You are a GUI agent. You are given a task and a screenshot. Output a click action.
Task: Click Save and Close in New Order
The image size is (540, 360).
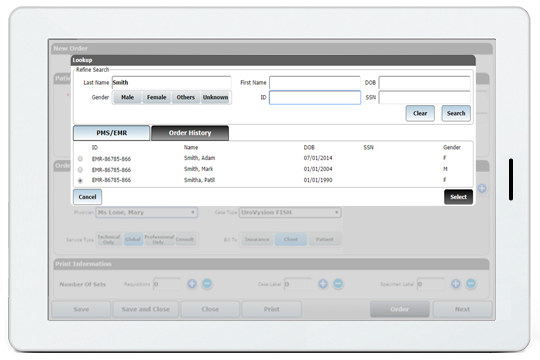pos(146,309)
